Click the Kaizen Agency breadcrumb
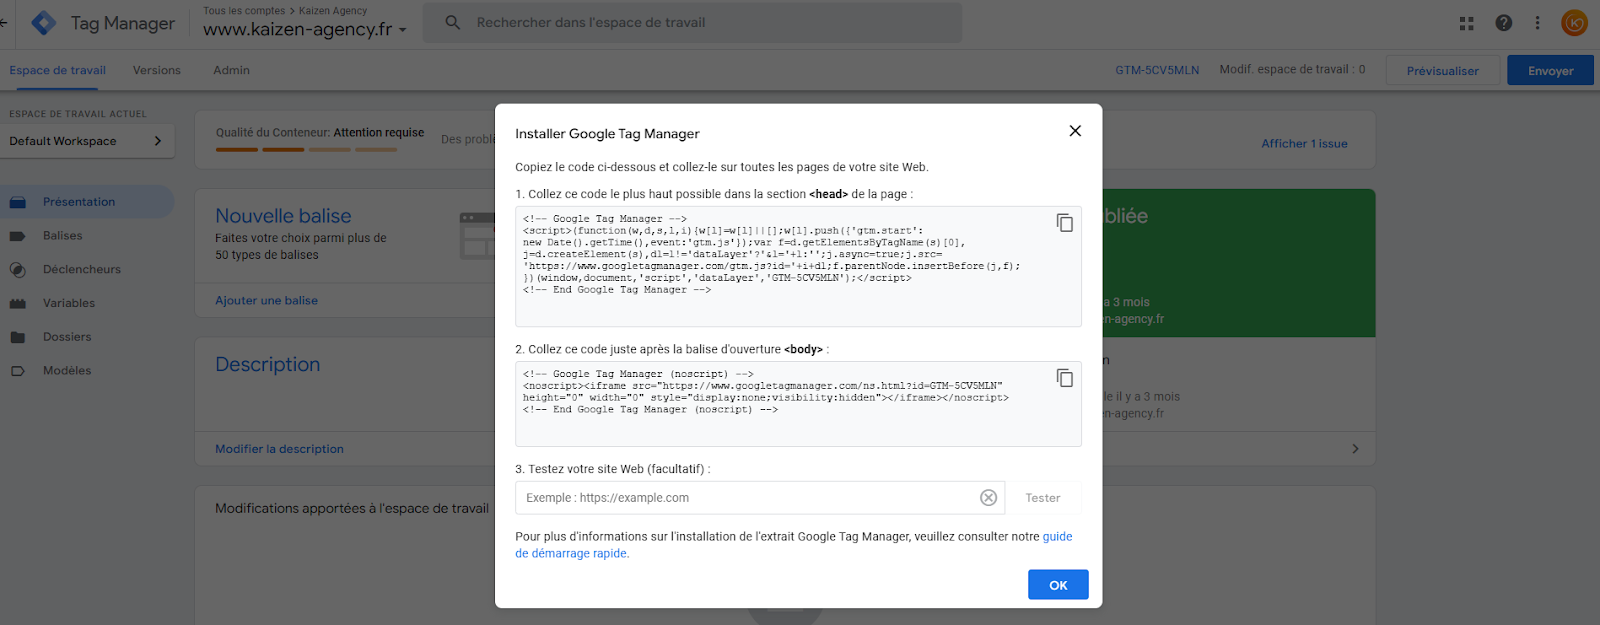 333,11
